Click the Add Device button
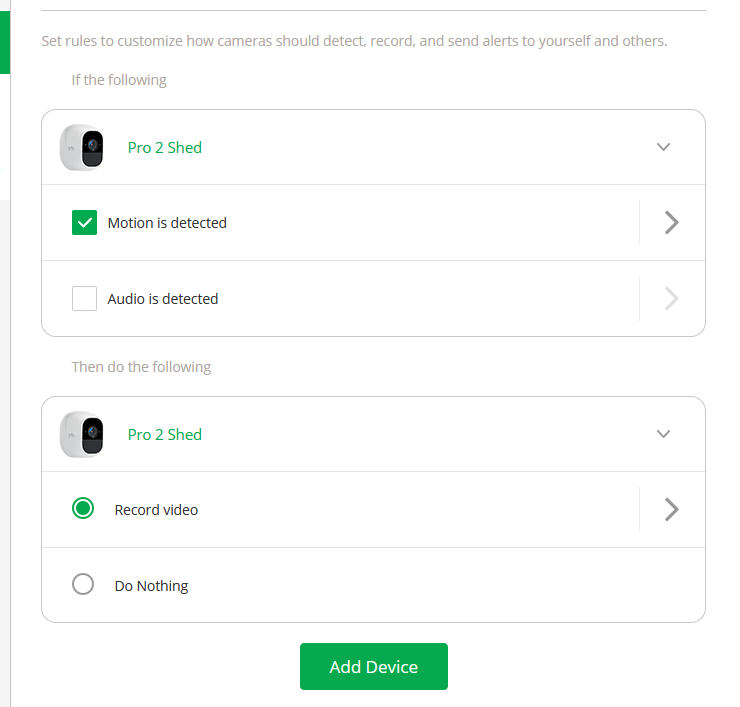 [373, 667]
